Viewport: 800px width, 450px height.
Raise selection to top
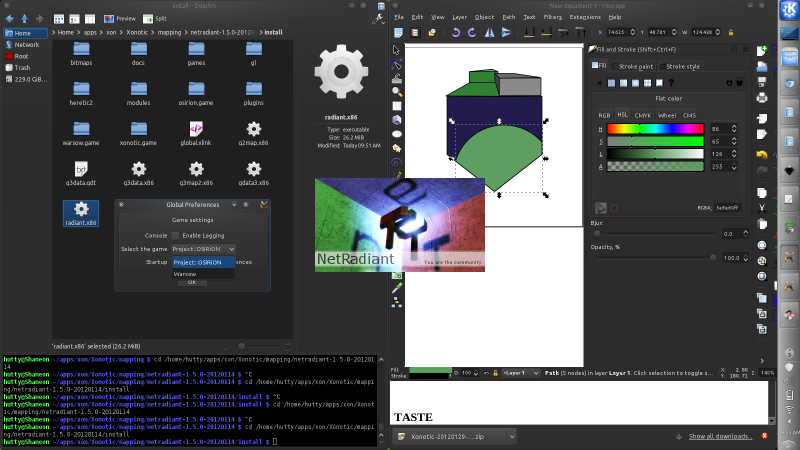(580, 32)
